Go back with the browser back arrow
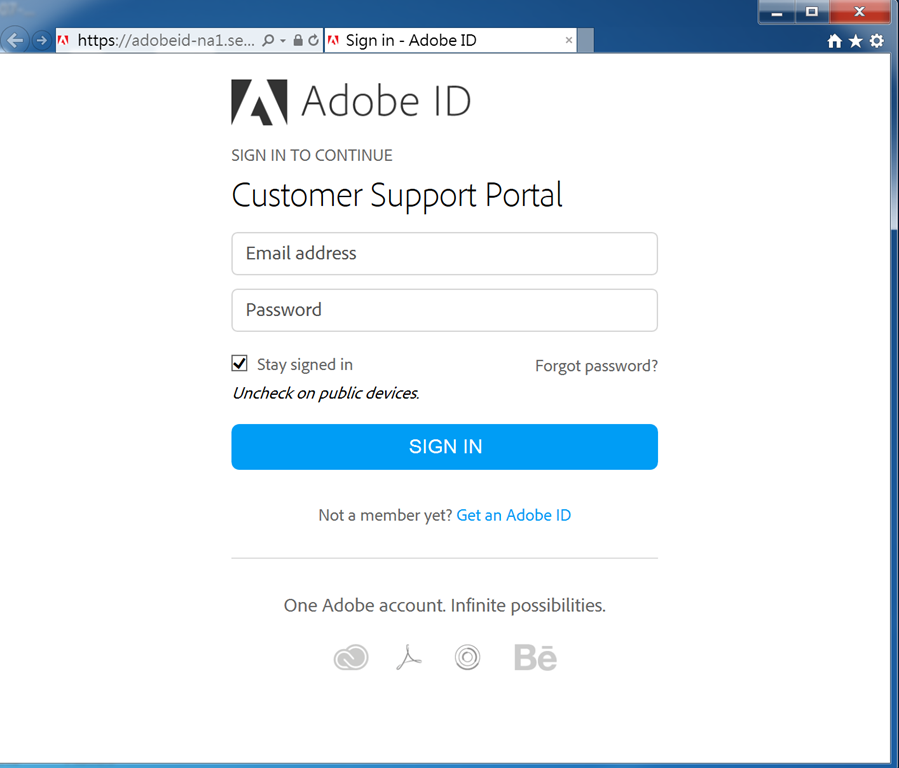This screenshot has width=899, height=768. coord(15,40)
